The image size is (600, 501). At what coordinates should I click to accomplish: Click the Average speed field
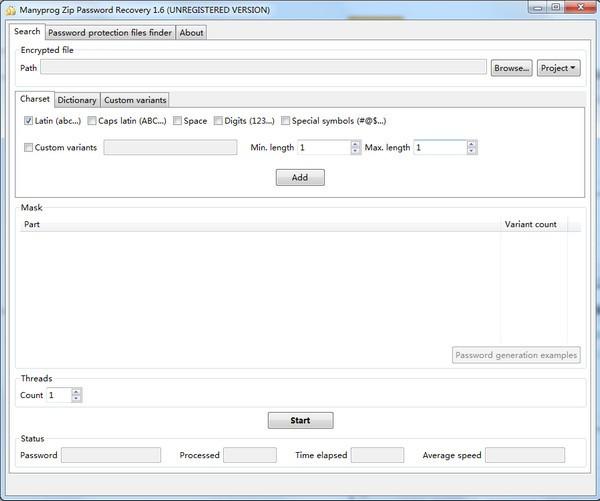pos(525,455)
